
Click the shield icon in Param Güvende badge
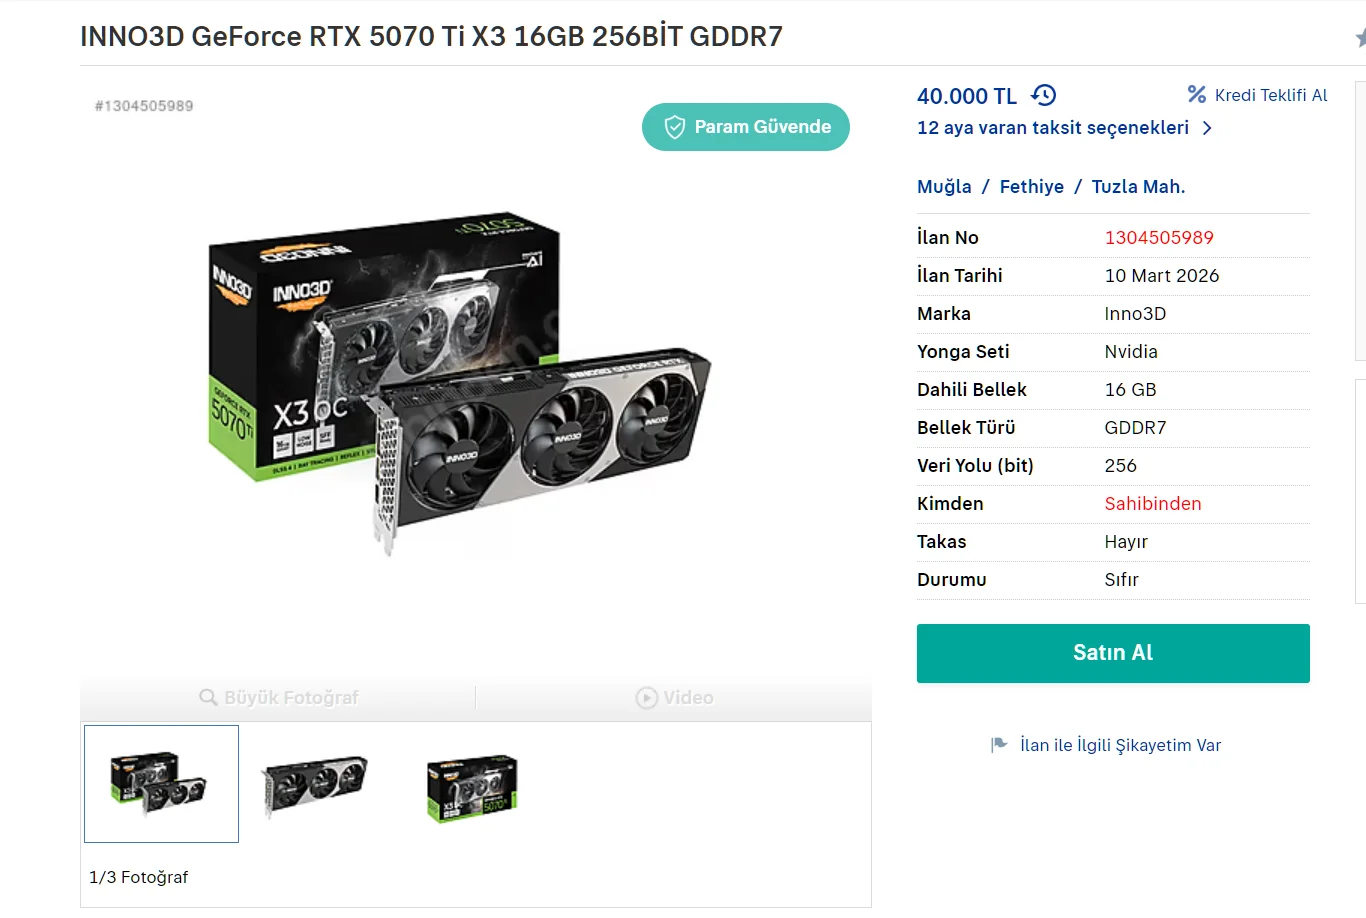[x=675, y=127]
